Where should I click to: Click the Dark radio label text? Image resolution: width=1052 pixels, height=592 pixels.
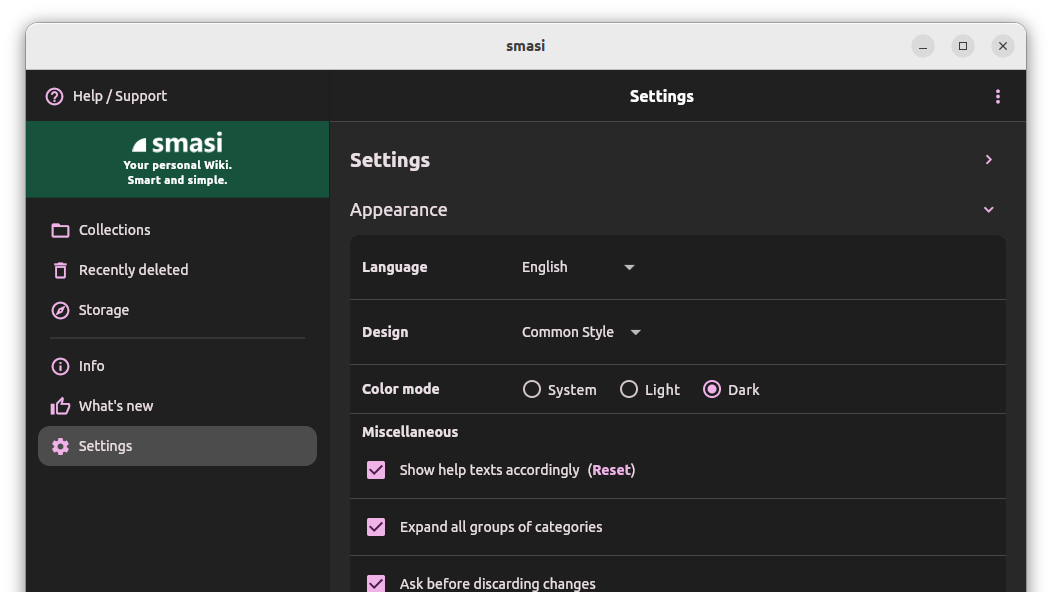click(743, 390)
